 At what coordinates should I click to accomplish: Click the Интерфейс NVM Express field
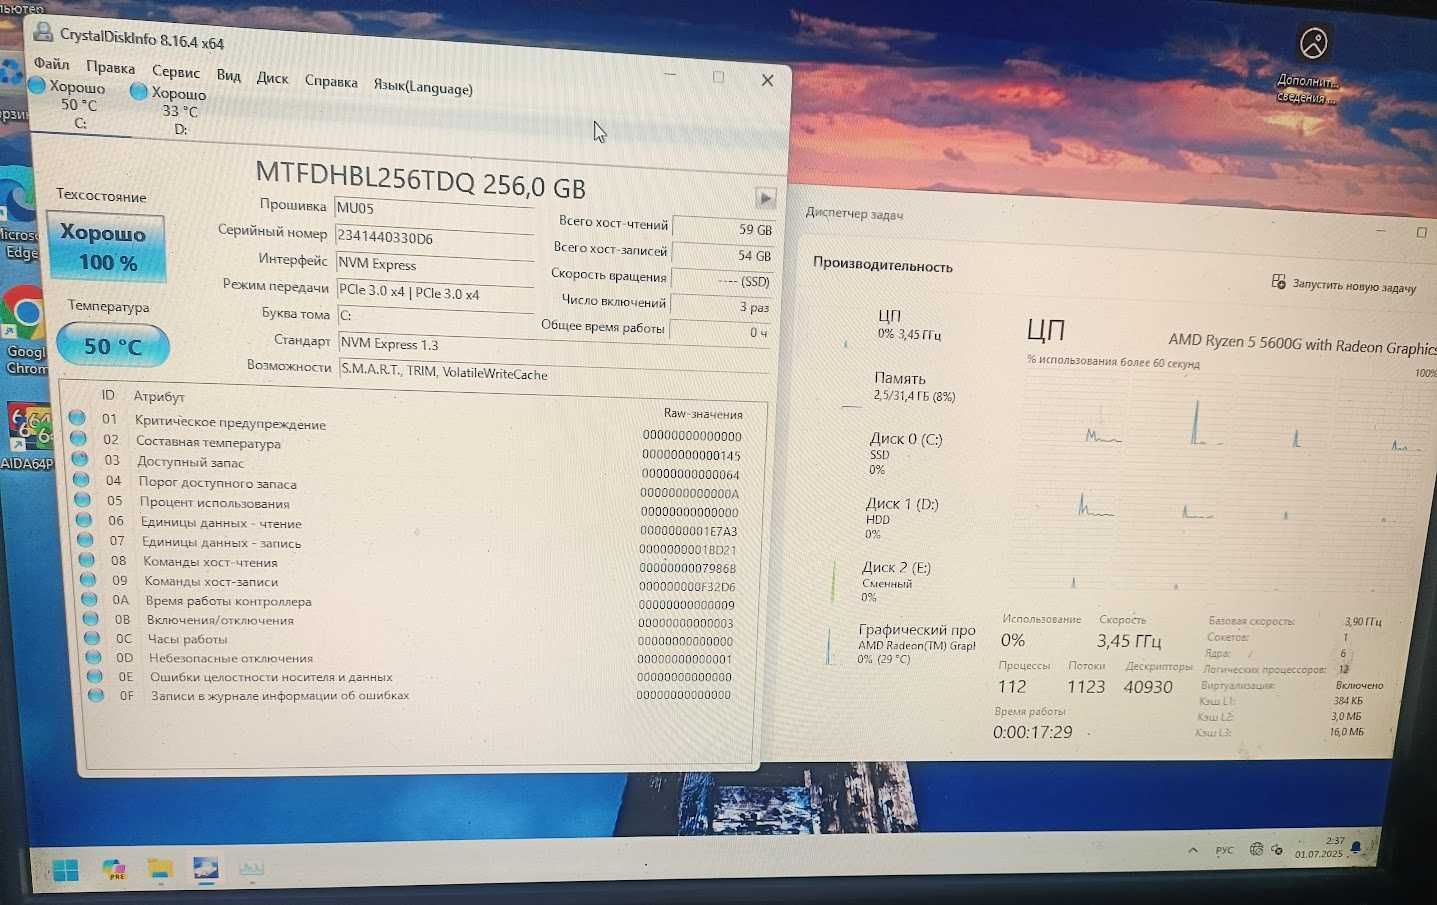pos(435,265)
